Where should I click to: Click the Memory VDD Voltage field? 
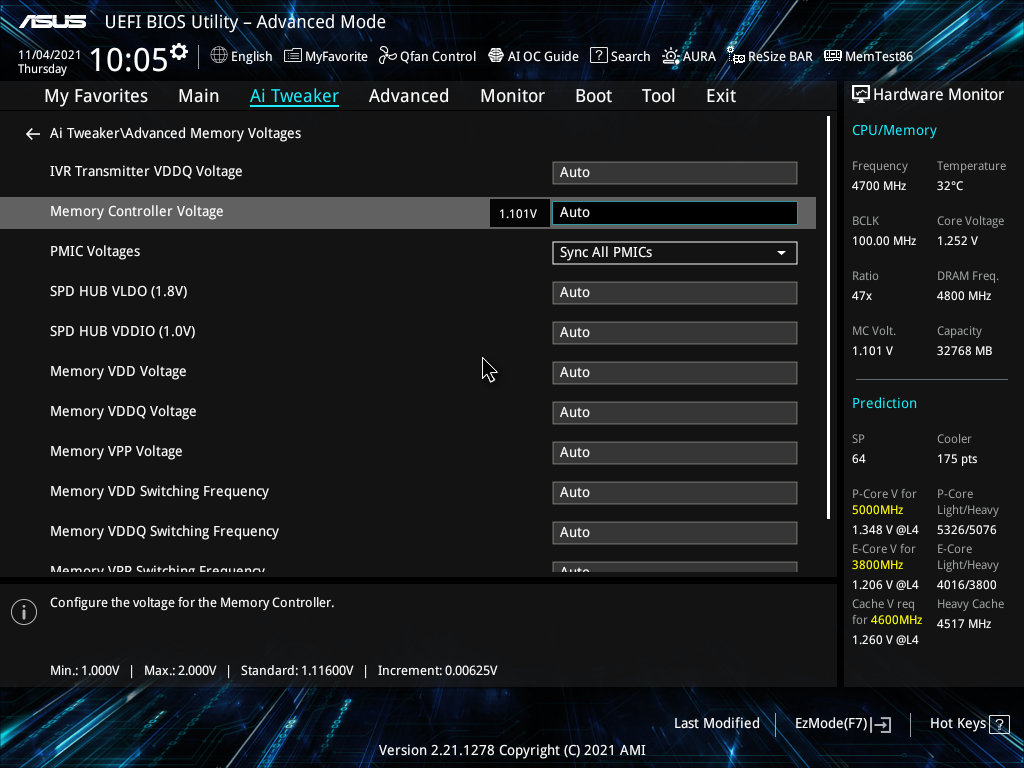tap(675, 372)
